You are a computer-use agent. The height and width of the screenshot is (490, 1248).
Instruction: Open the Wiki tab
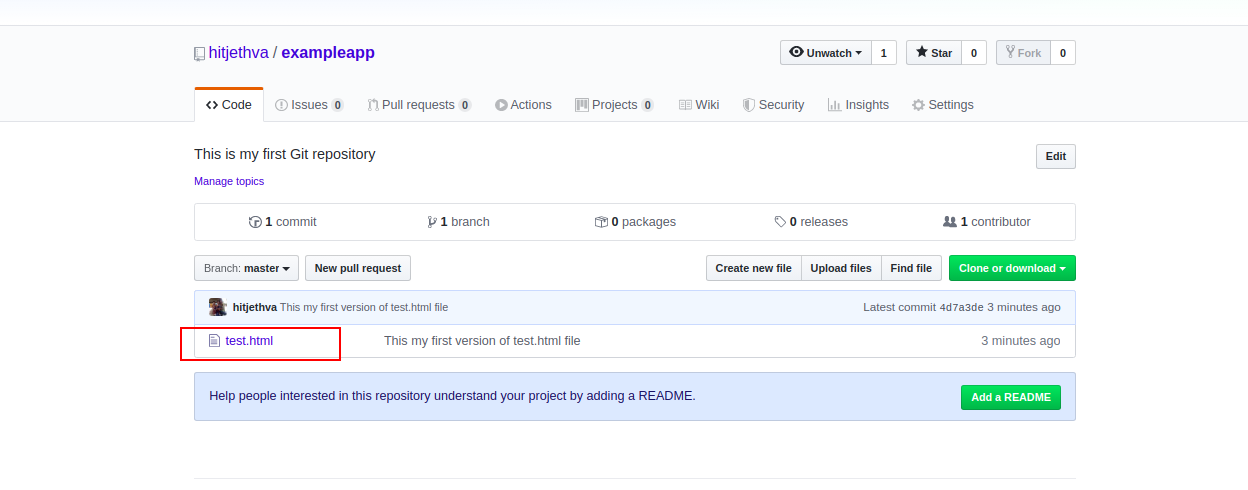tap(699, 105)
